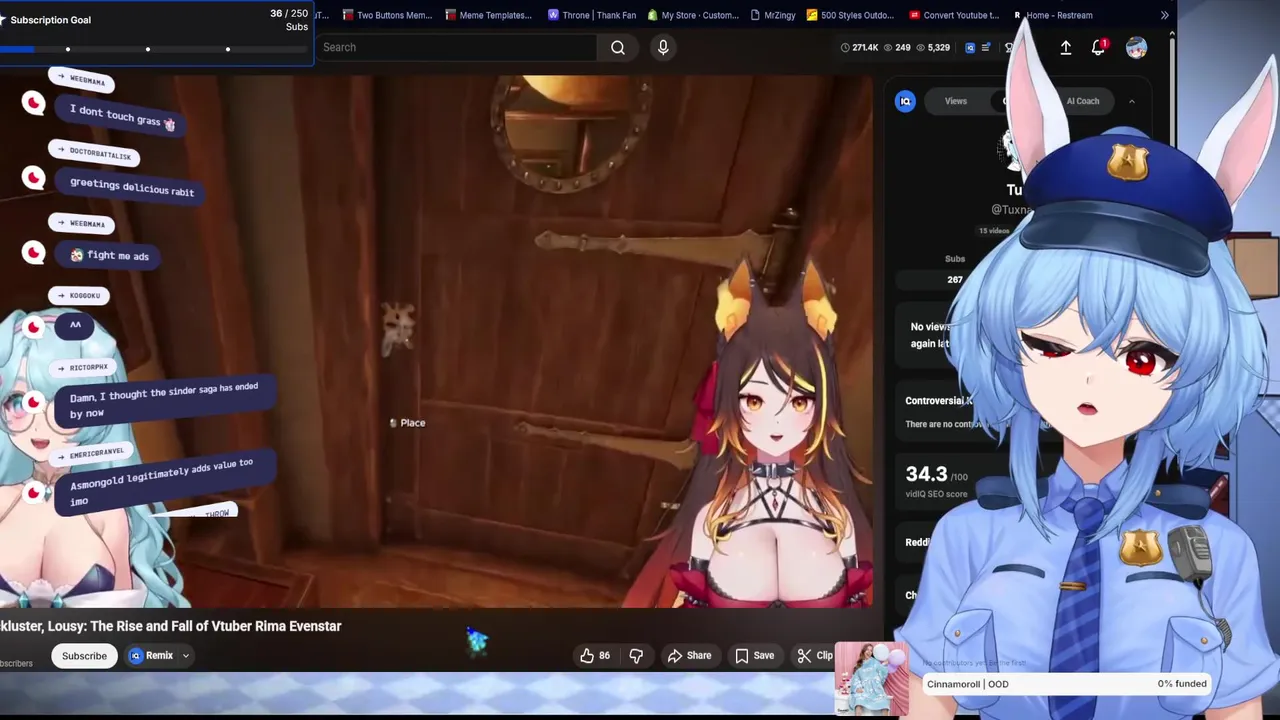Click the 271.4K clock stat
1280x720 pixels.
coord(859,47)
